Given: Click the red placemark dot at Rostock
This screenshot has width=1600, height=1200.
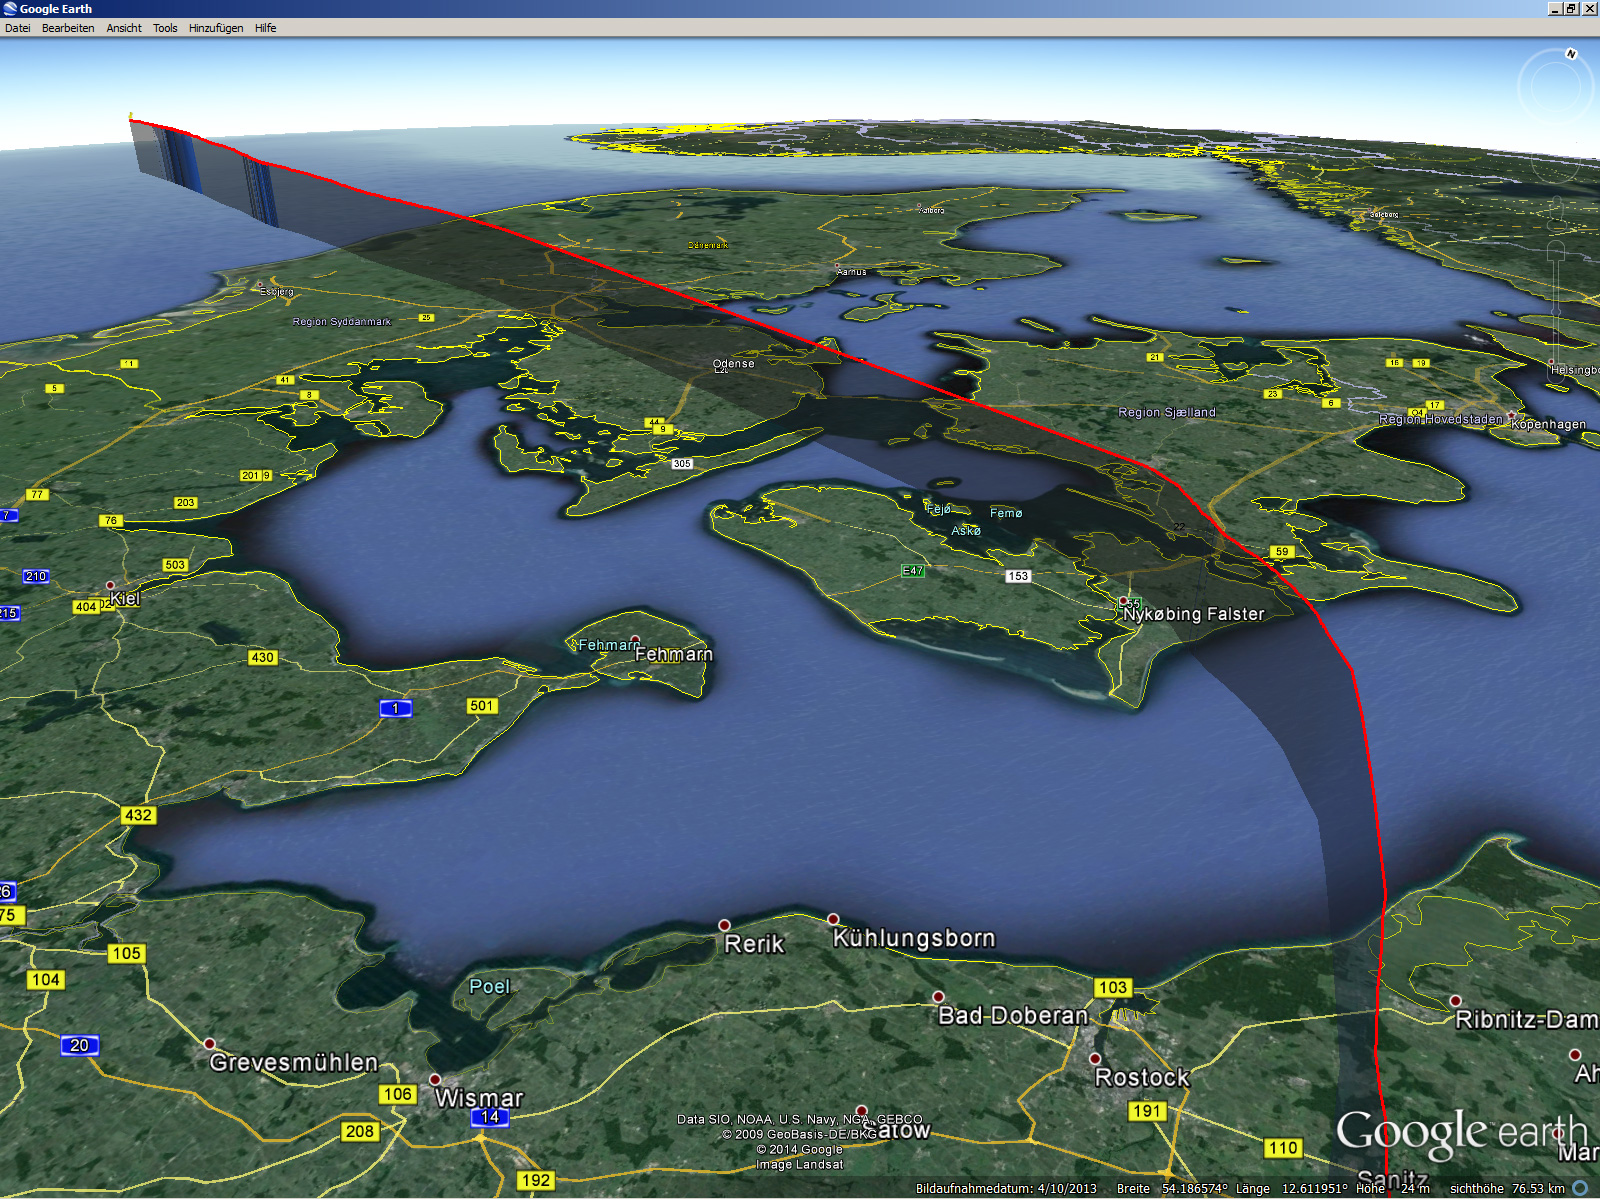Looking at the screenshot, I should [1095, 1058].
